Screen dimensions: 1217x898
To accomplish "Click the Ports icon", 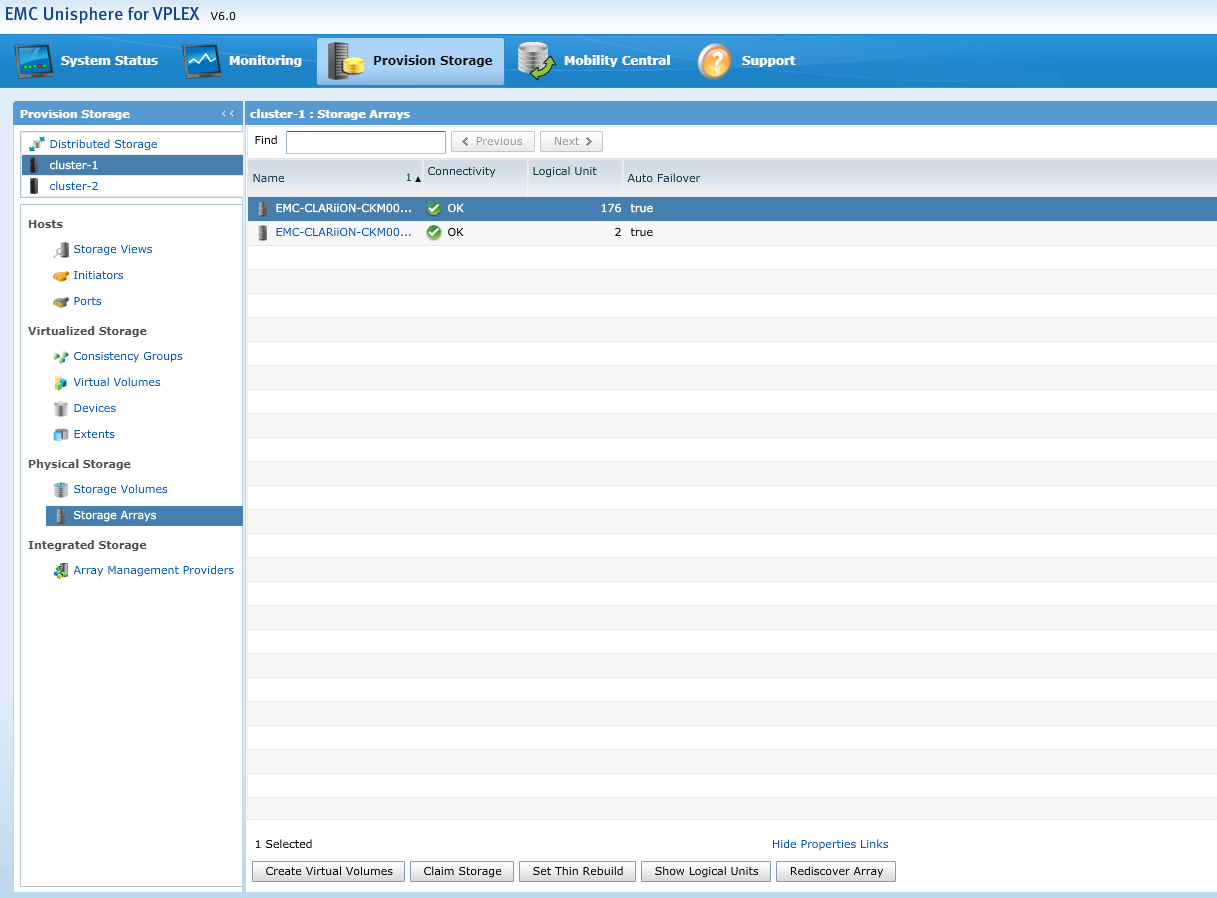I will coord(61,302).
